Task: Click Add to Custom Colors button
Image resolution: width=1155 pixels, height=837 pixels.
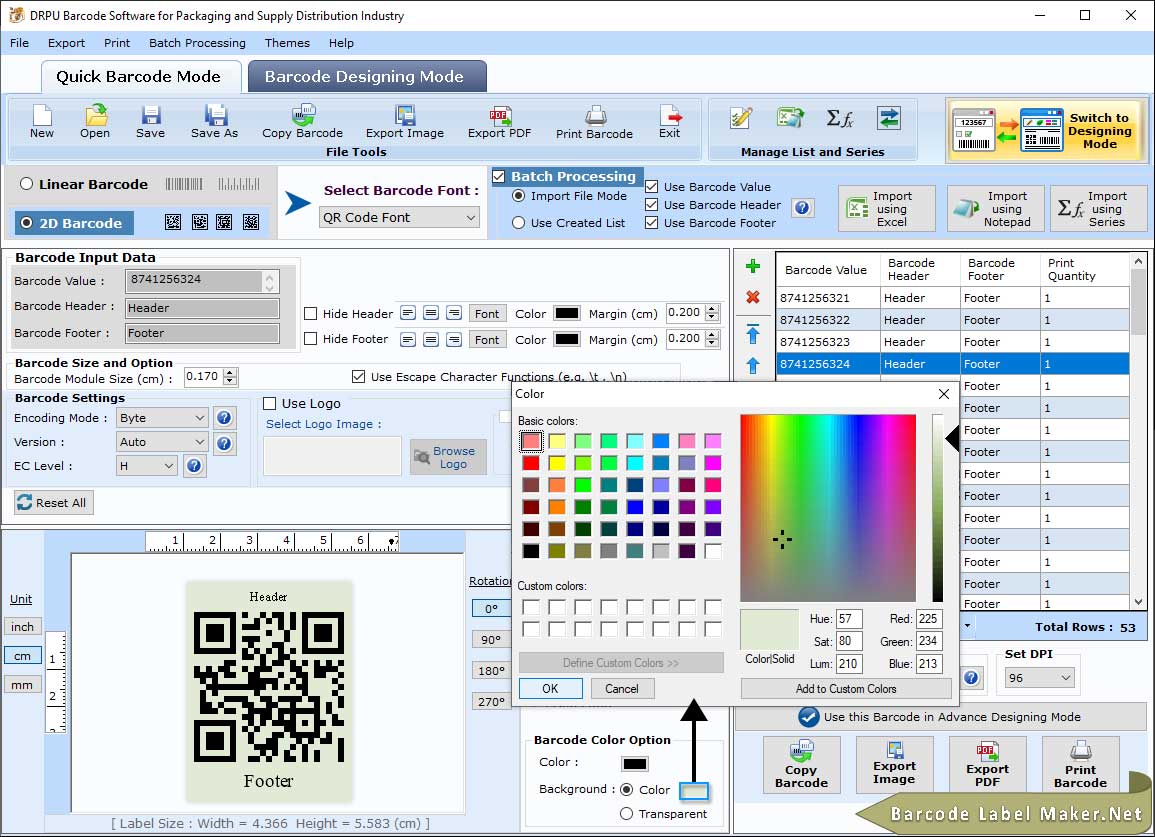Action: (x=846, y=689)
